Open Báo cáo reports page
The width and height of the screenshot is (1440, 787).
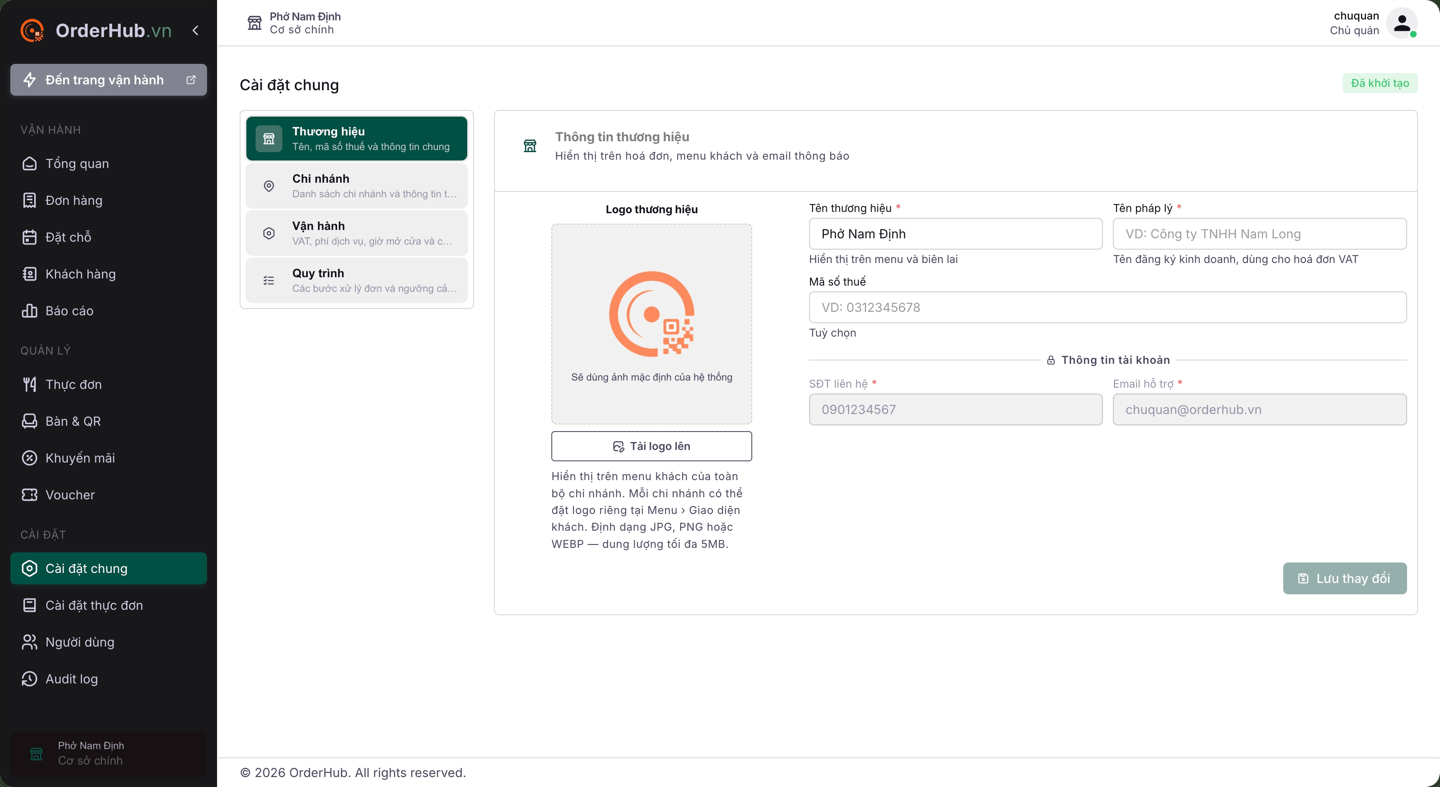pyautogui.click(x=108, y=311)
